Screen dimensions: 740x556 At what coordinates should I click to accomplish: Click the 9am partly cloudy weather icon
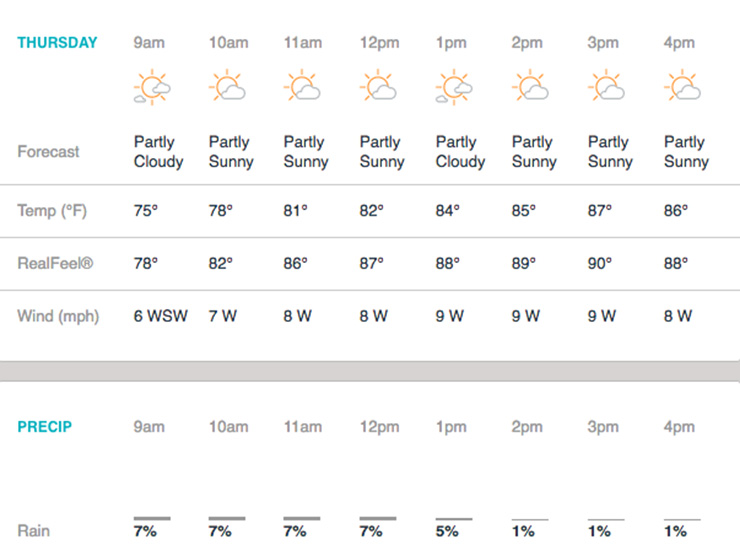pyautogui.click(x=152, y=87)
